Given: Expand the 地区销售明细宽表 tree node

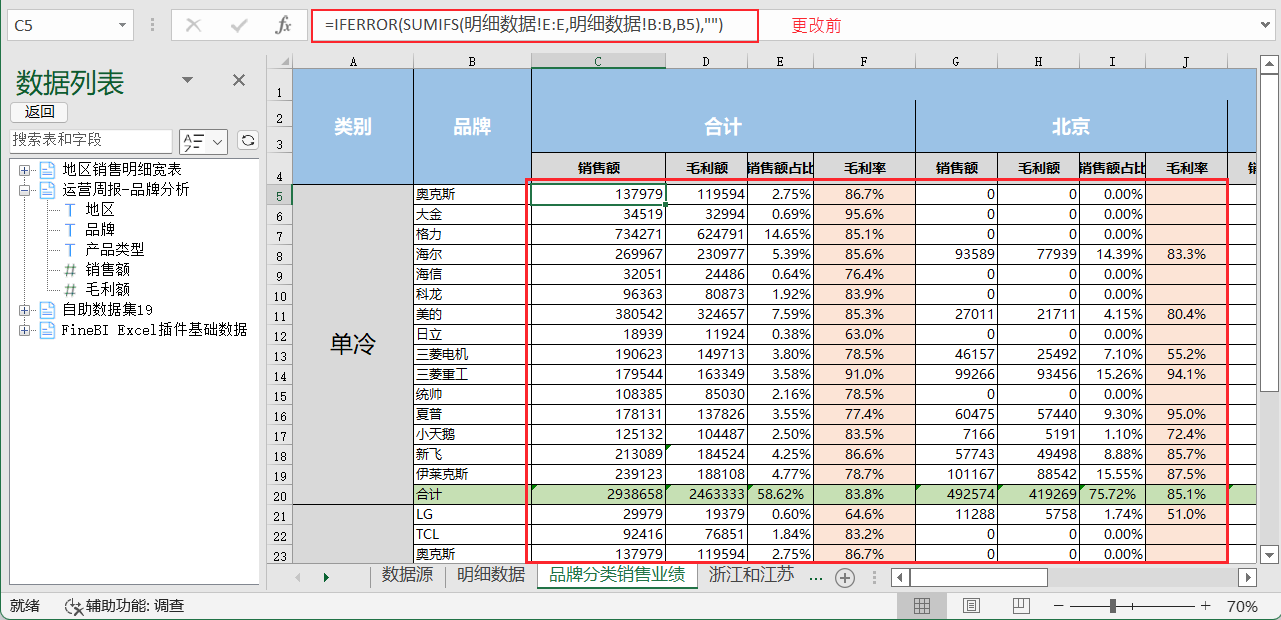Looking at the screenshot, I should [24, 169].
